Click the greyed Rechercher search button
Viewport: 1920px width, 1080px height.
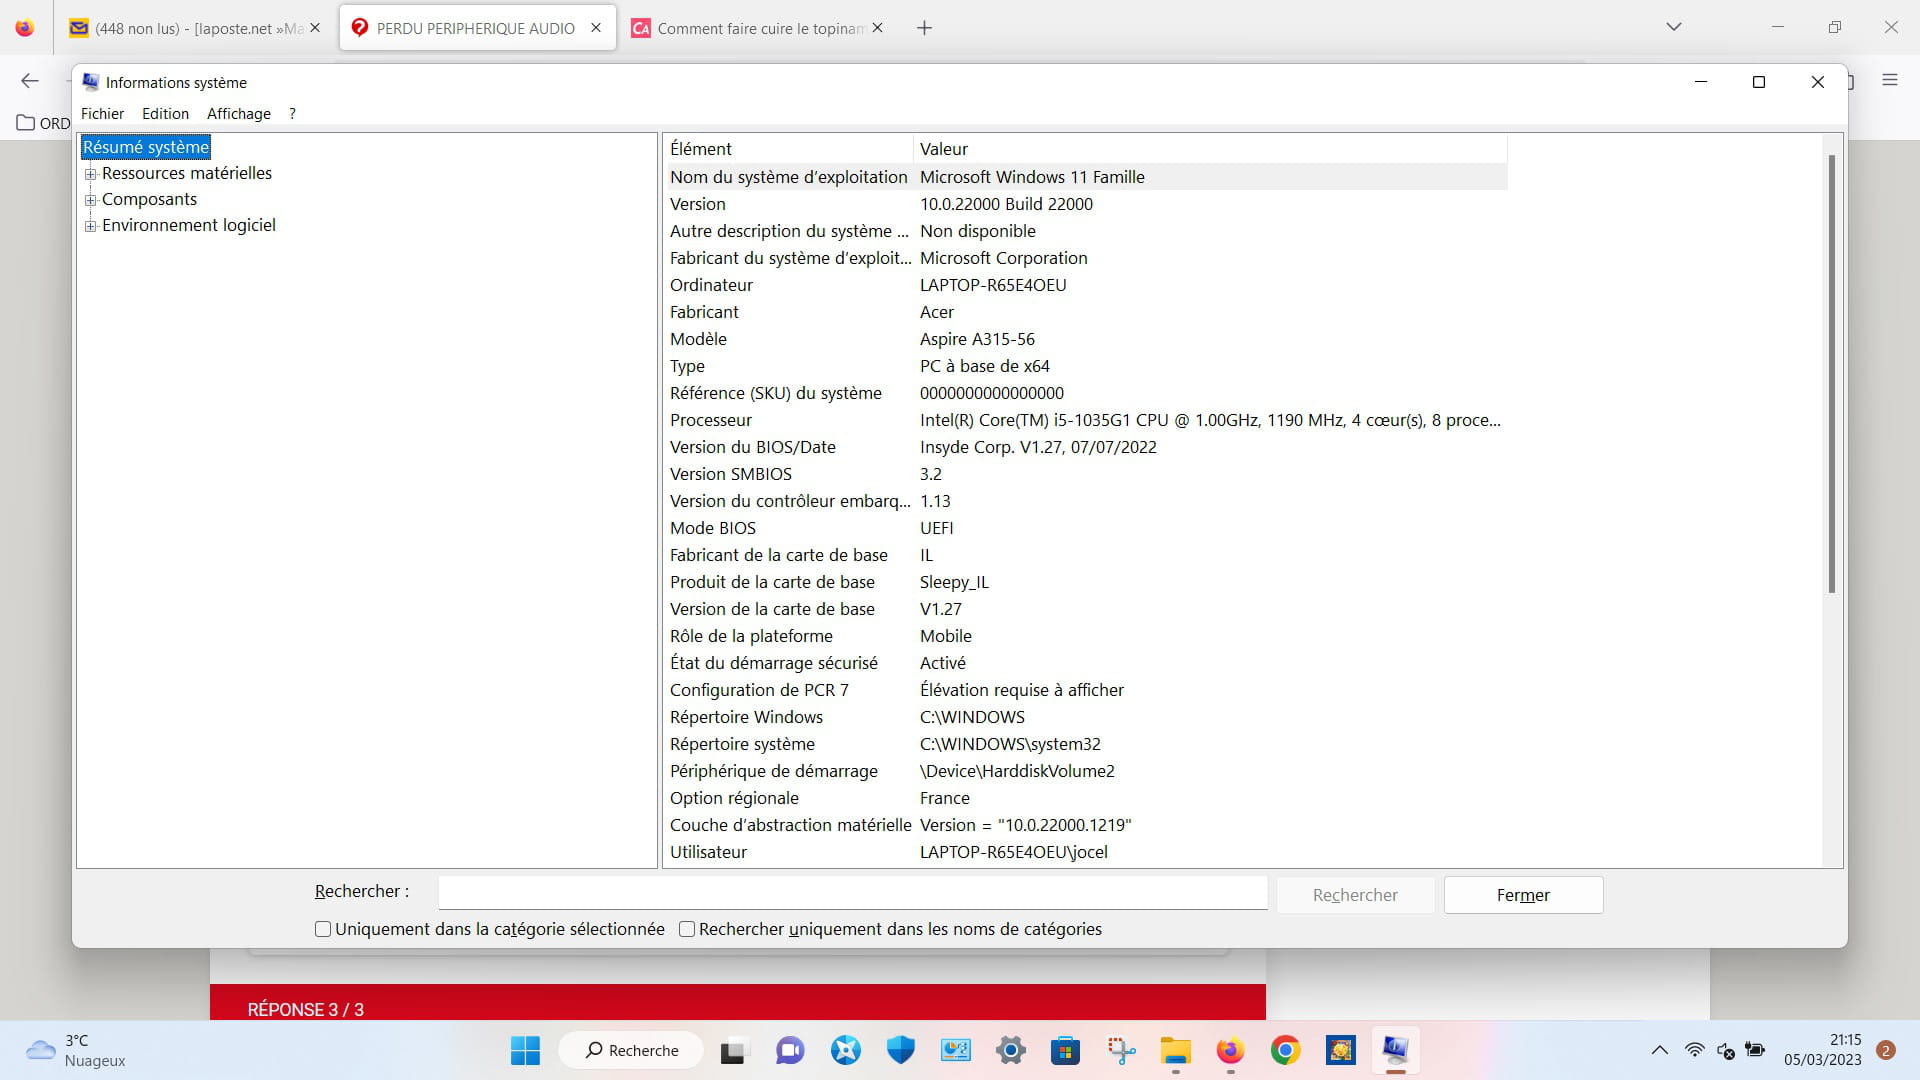1355,895
